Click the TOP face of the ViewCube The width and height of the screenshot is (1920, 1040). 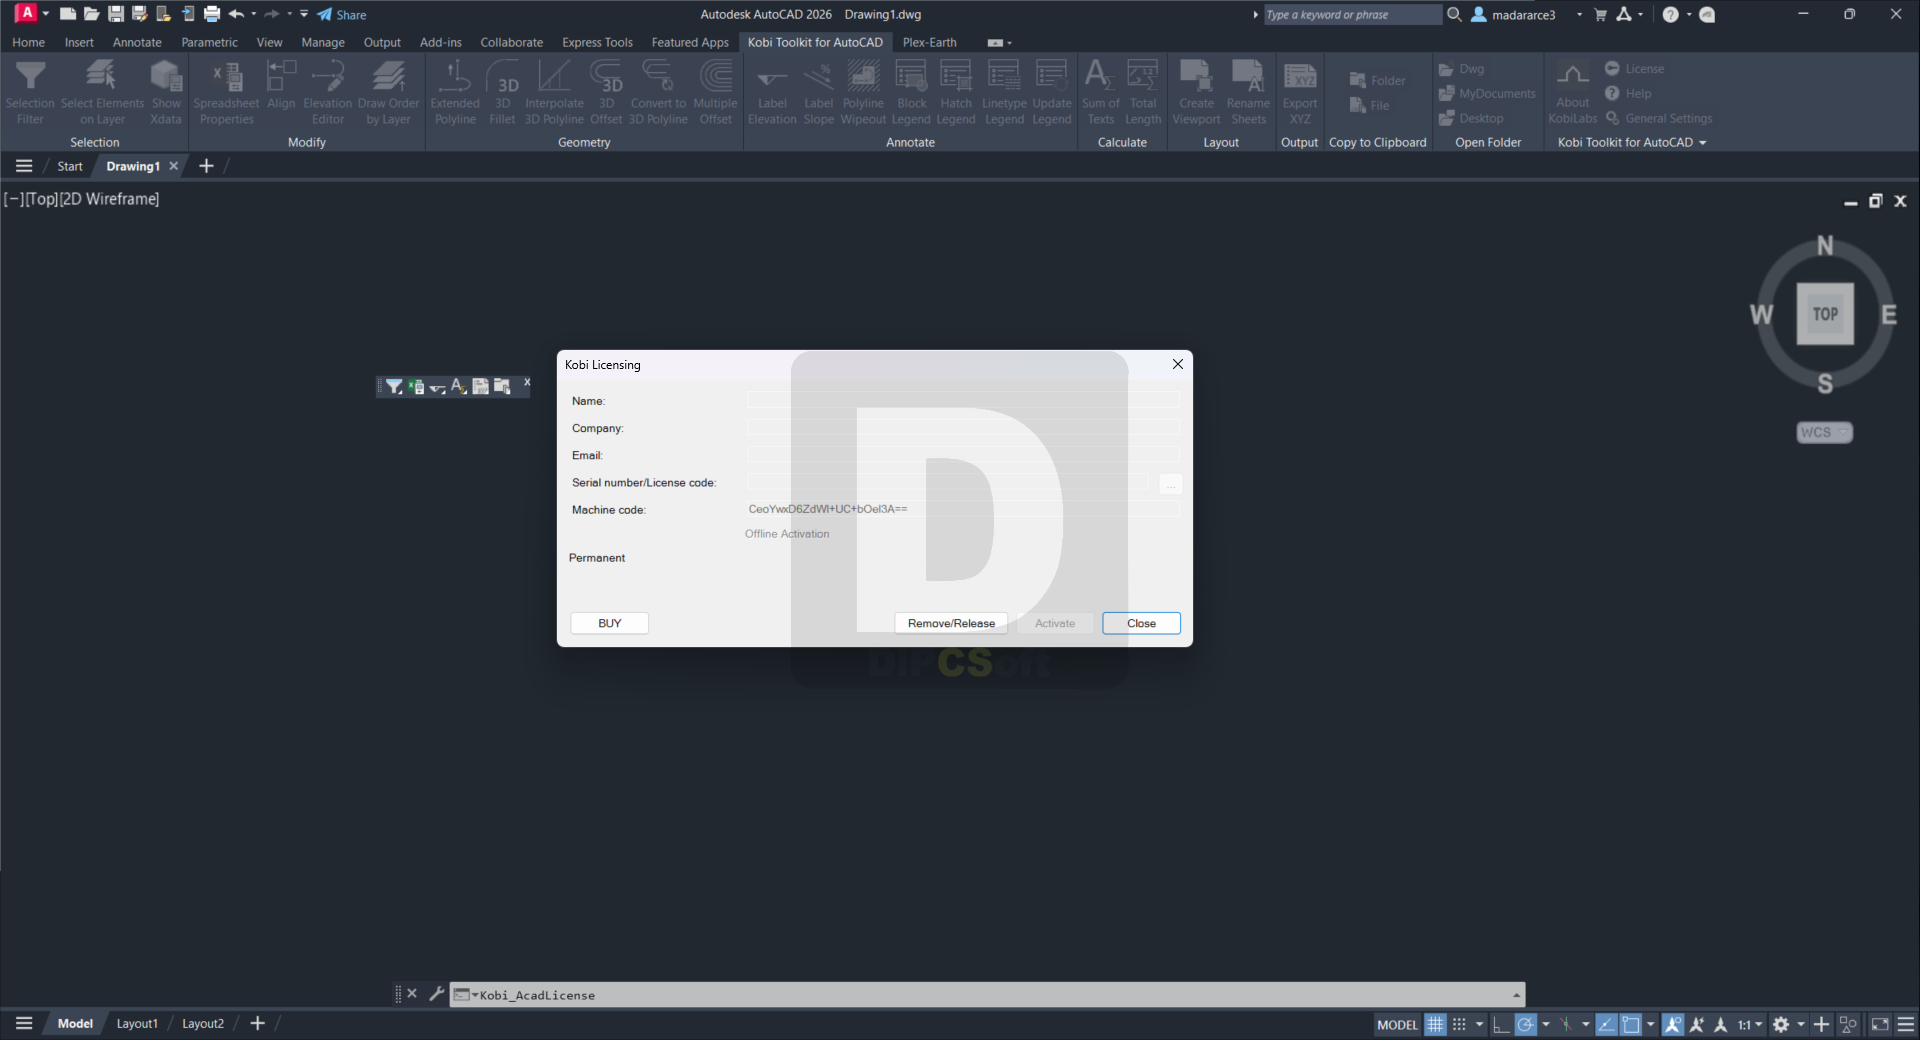(1825, 313)
